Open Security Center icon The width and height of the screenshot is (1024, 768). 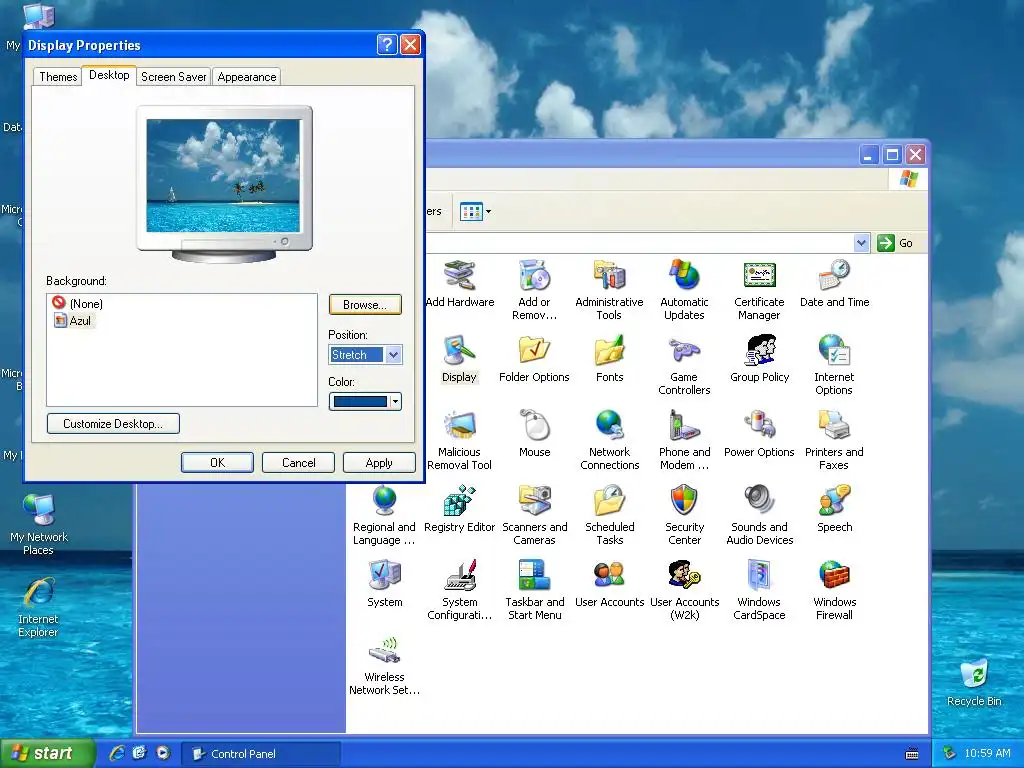684,515
